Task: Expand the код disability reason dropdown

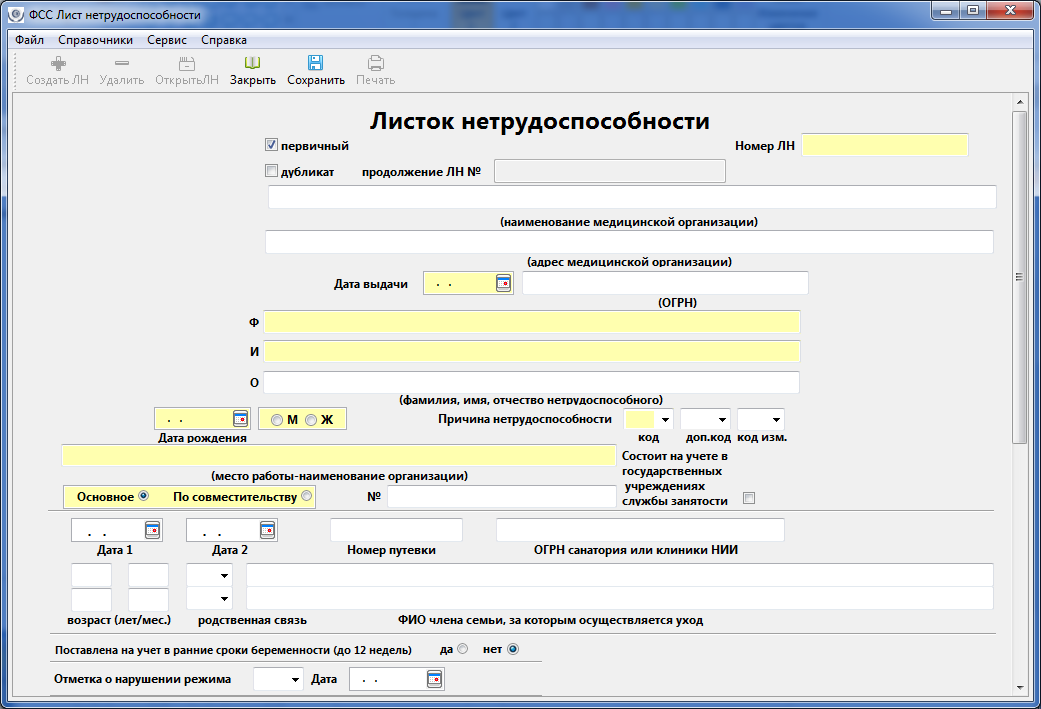Action: tap(665, 420)
